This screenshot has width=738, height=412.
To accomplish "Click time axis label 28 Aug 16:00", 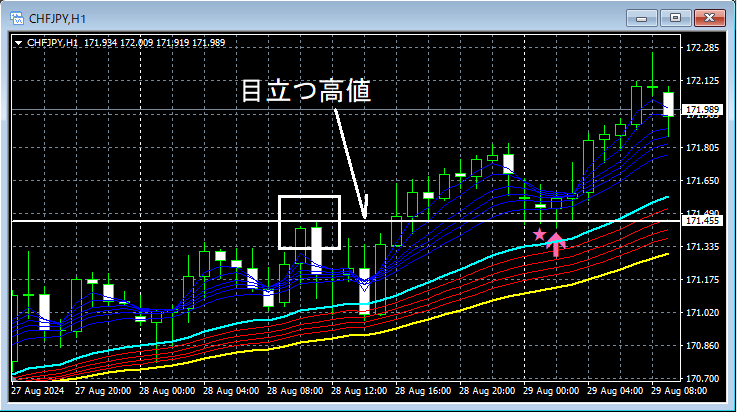I will 423,391.
